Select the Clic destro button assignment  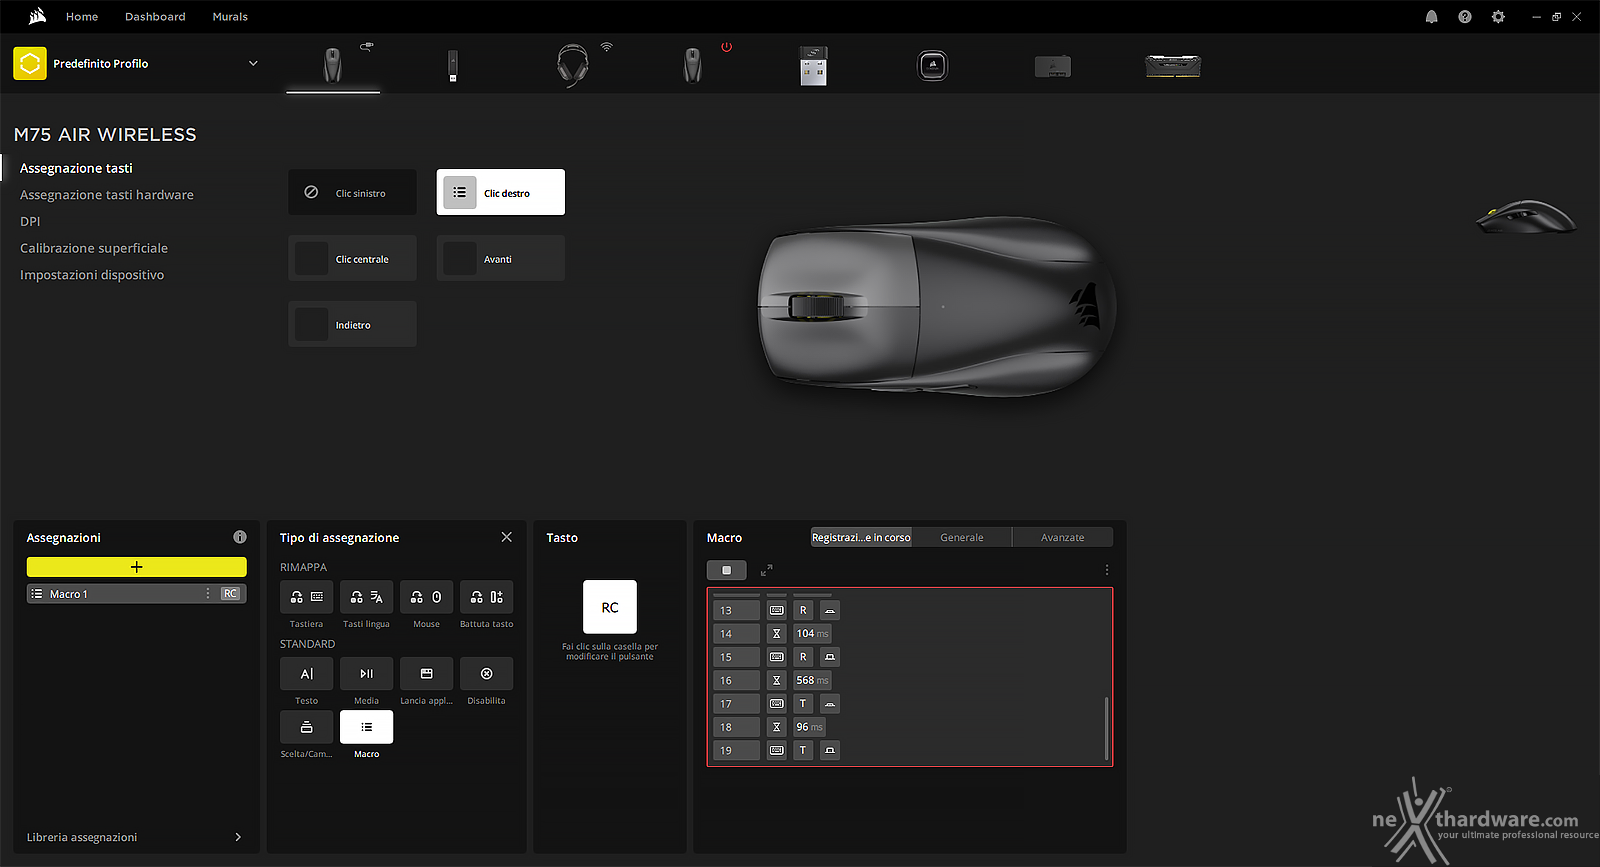coord(500,192)
